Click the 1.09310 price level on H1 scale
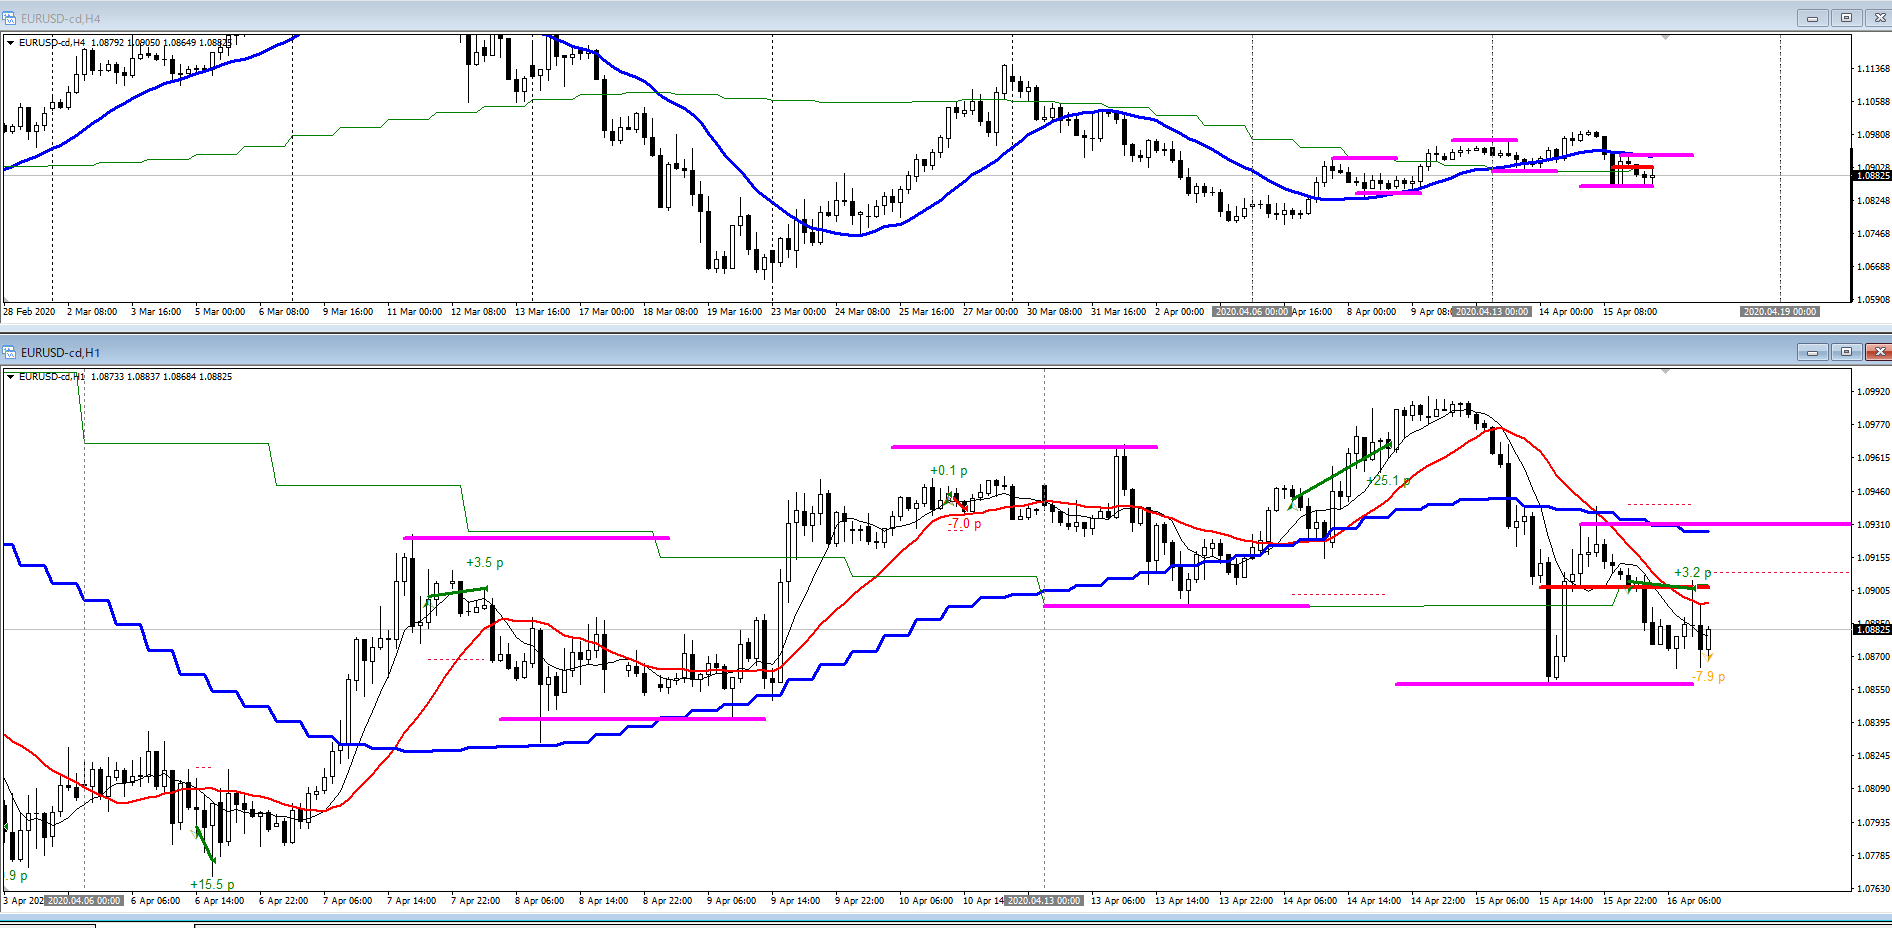1892x928 pixels. 1873,524
